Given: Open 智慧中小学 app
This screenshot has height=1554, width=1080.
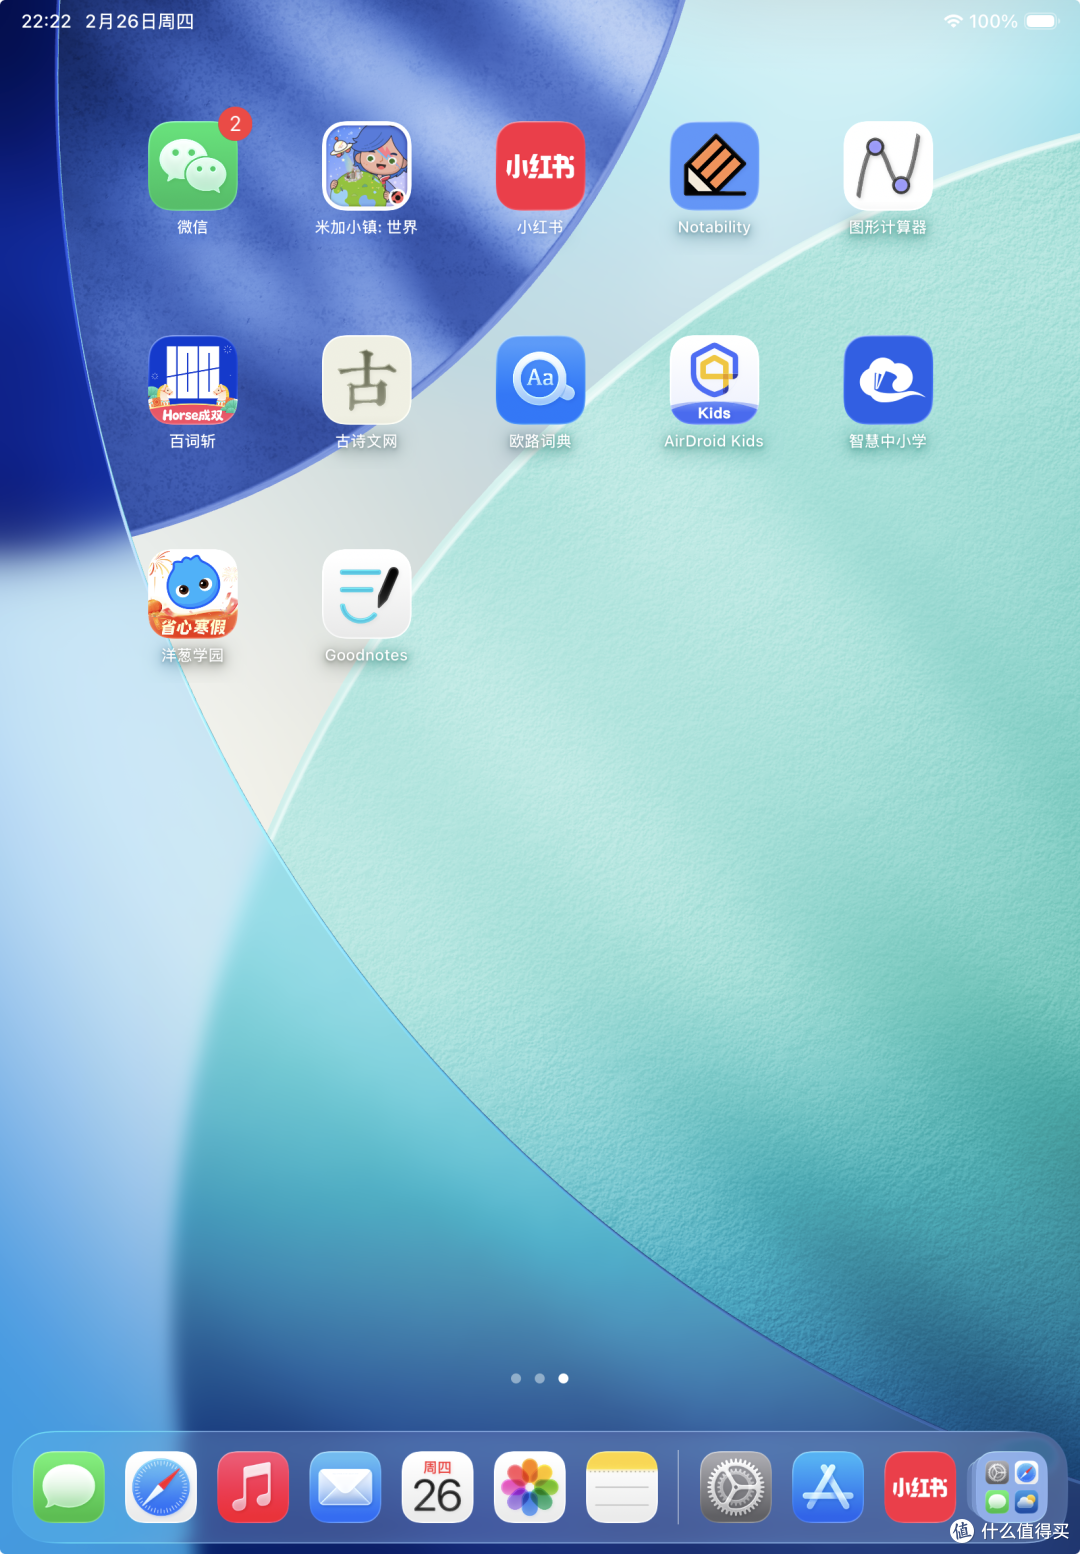Looking at the screenshot, I should pos(888,380).
